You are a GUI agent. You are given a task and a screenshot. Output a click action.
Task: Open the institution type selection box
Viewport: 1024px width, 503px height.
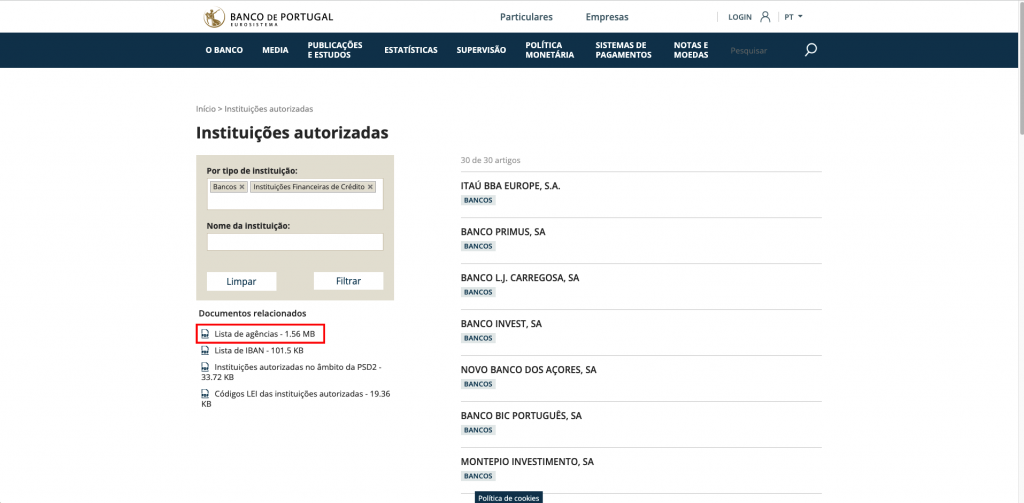pos(295,194)
